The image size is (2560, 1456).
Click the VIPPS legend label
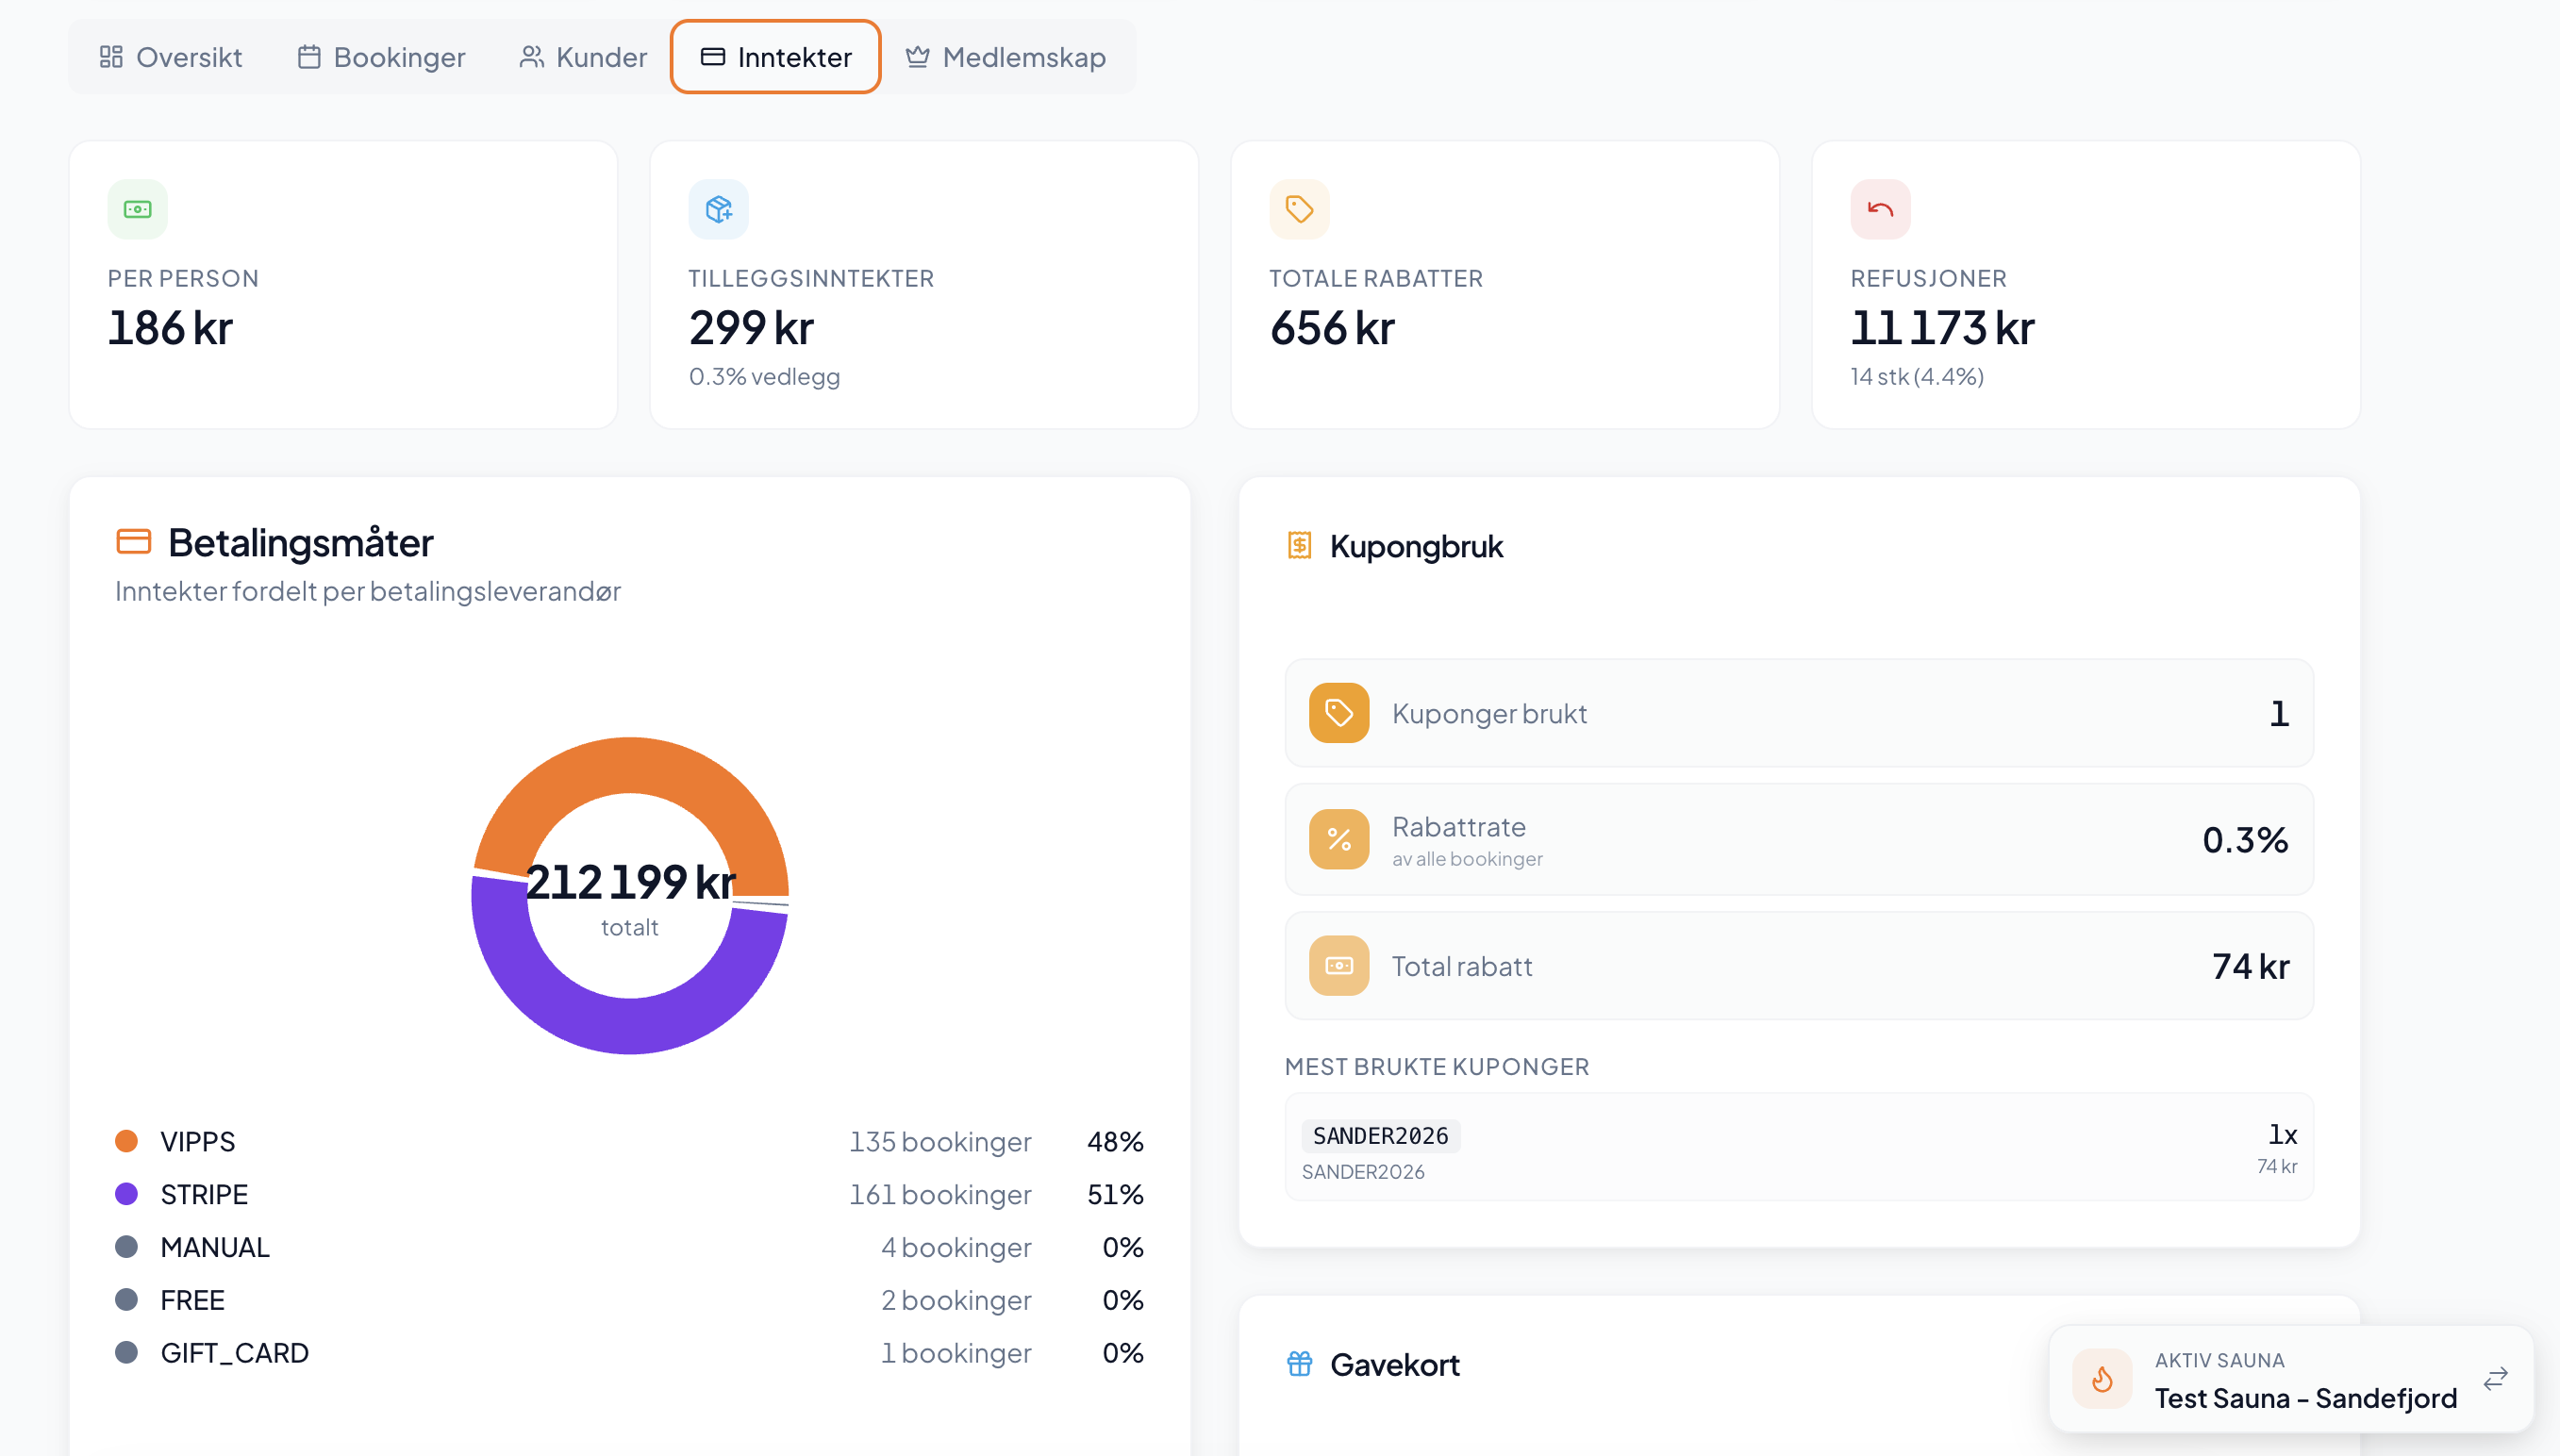pyautogui.click(x=198, y=1141)
